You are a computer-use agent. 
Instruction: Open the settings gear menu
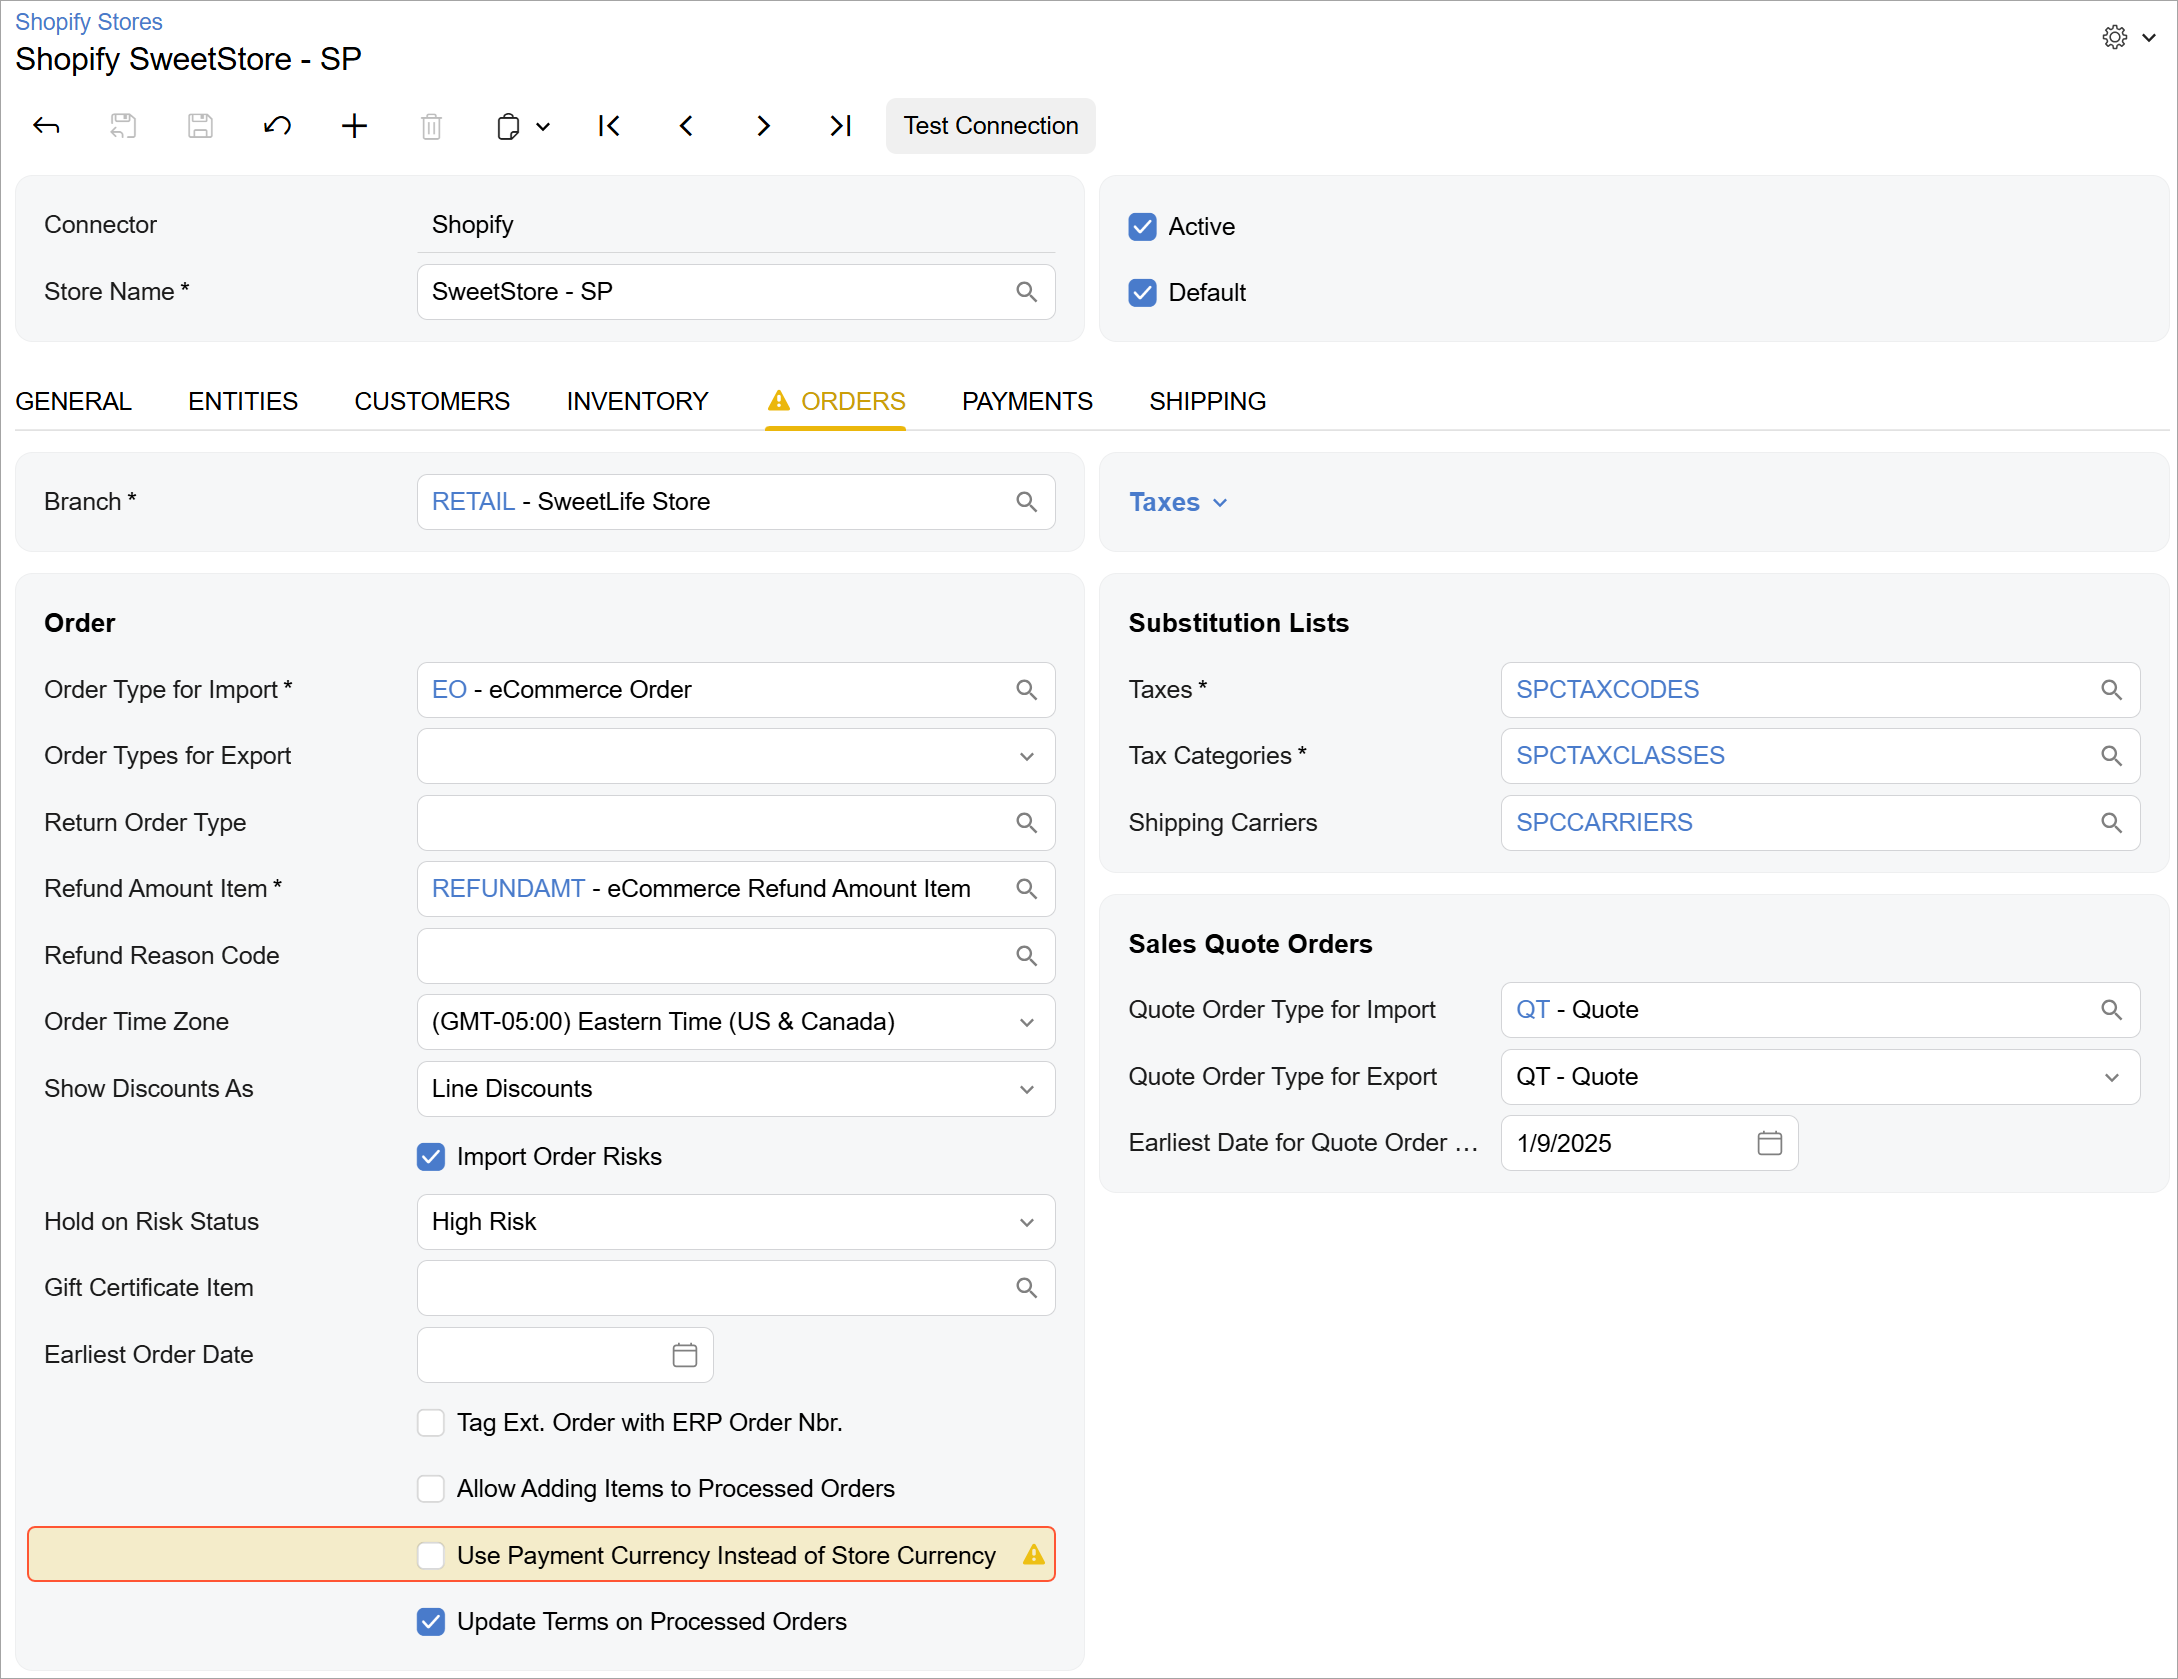tap(2114, 38)
